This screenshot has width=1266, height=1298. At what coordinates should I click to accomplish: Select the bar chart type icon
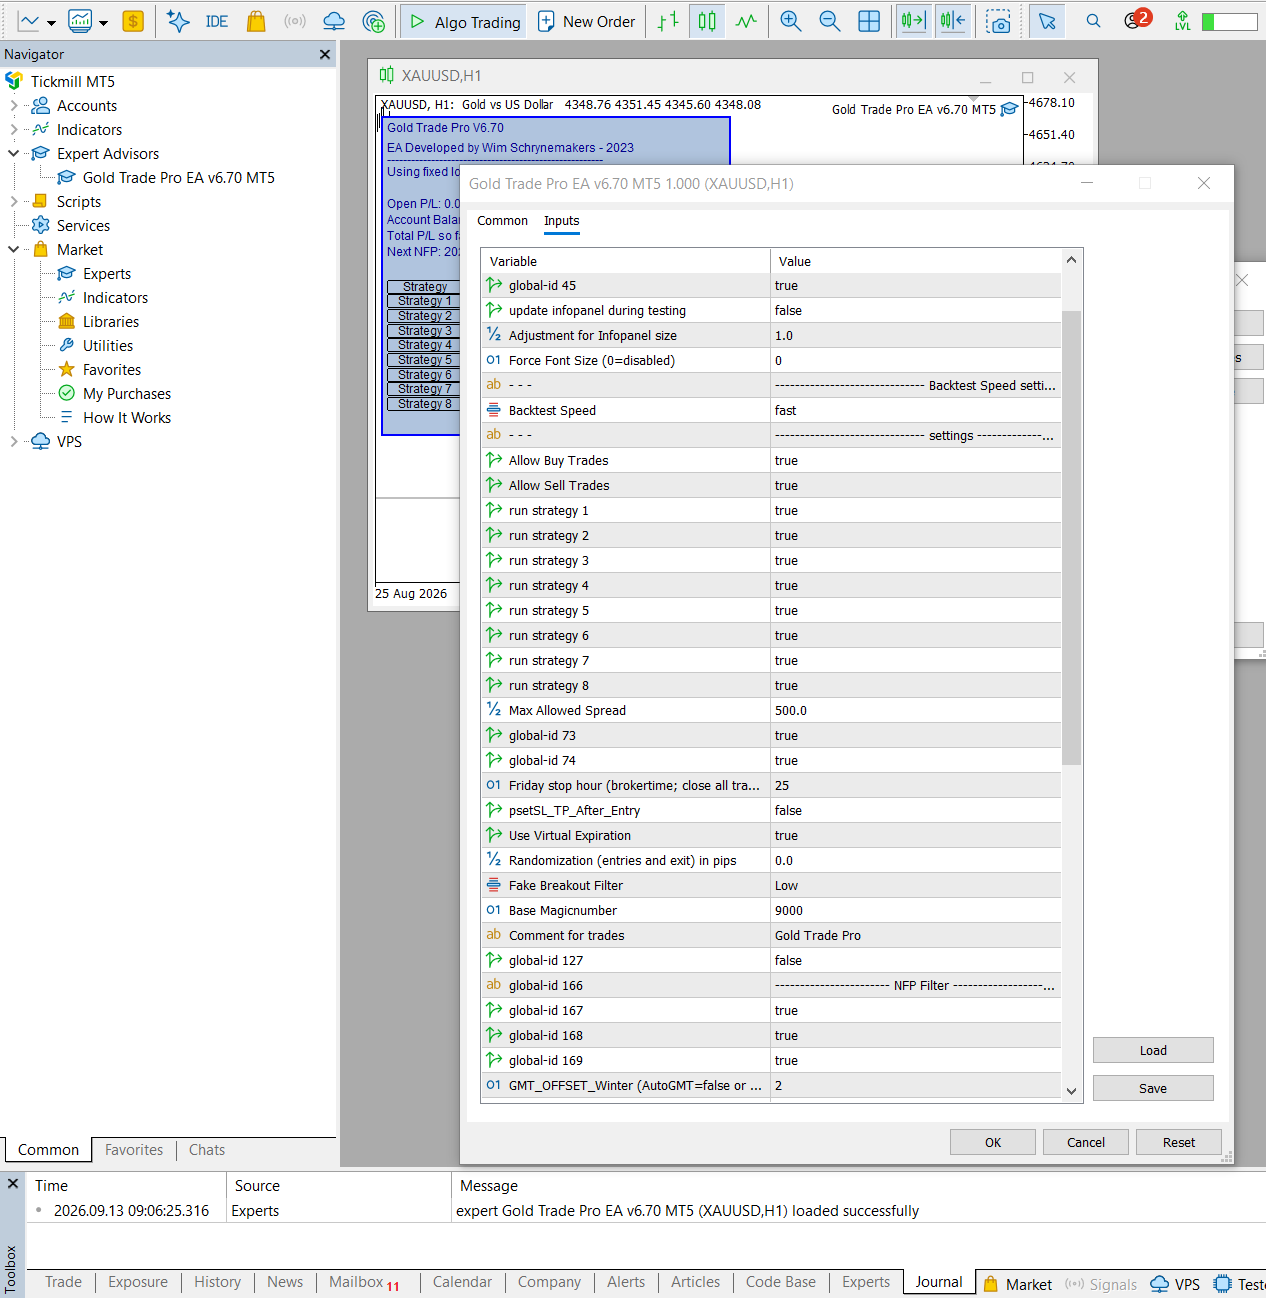(x=668, y=21)
